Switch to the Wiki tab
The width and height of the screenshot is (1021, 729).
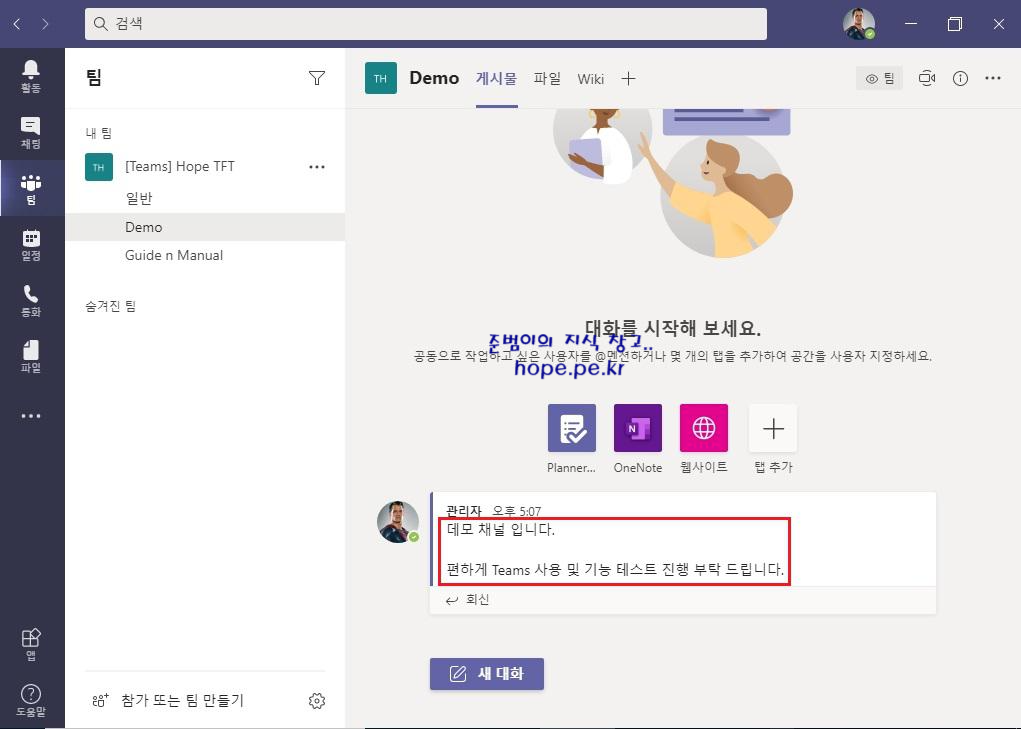(591, 79)
